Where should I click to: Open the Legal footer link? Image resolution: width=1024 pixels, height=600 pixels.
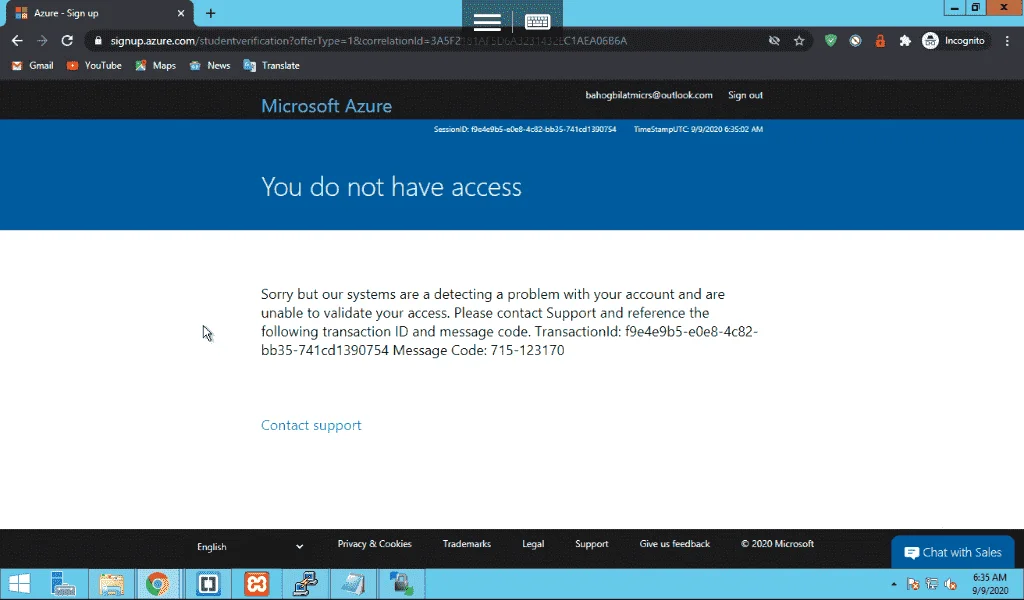(x=533, y=544)
